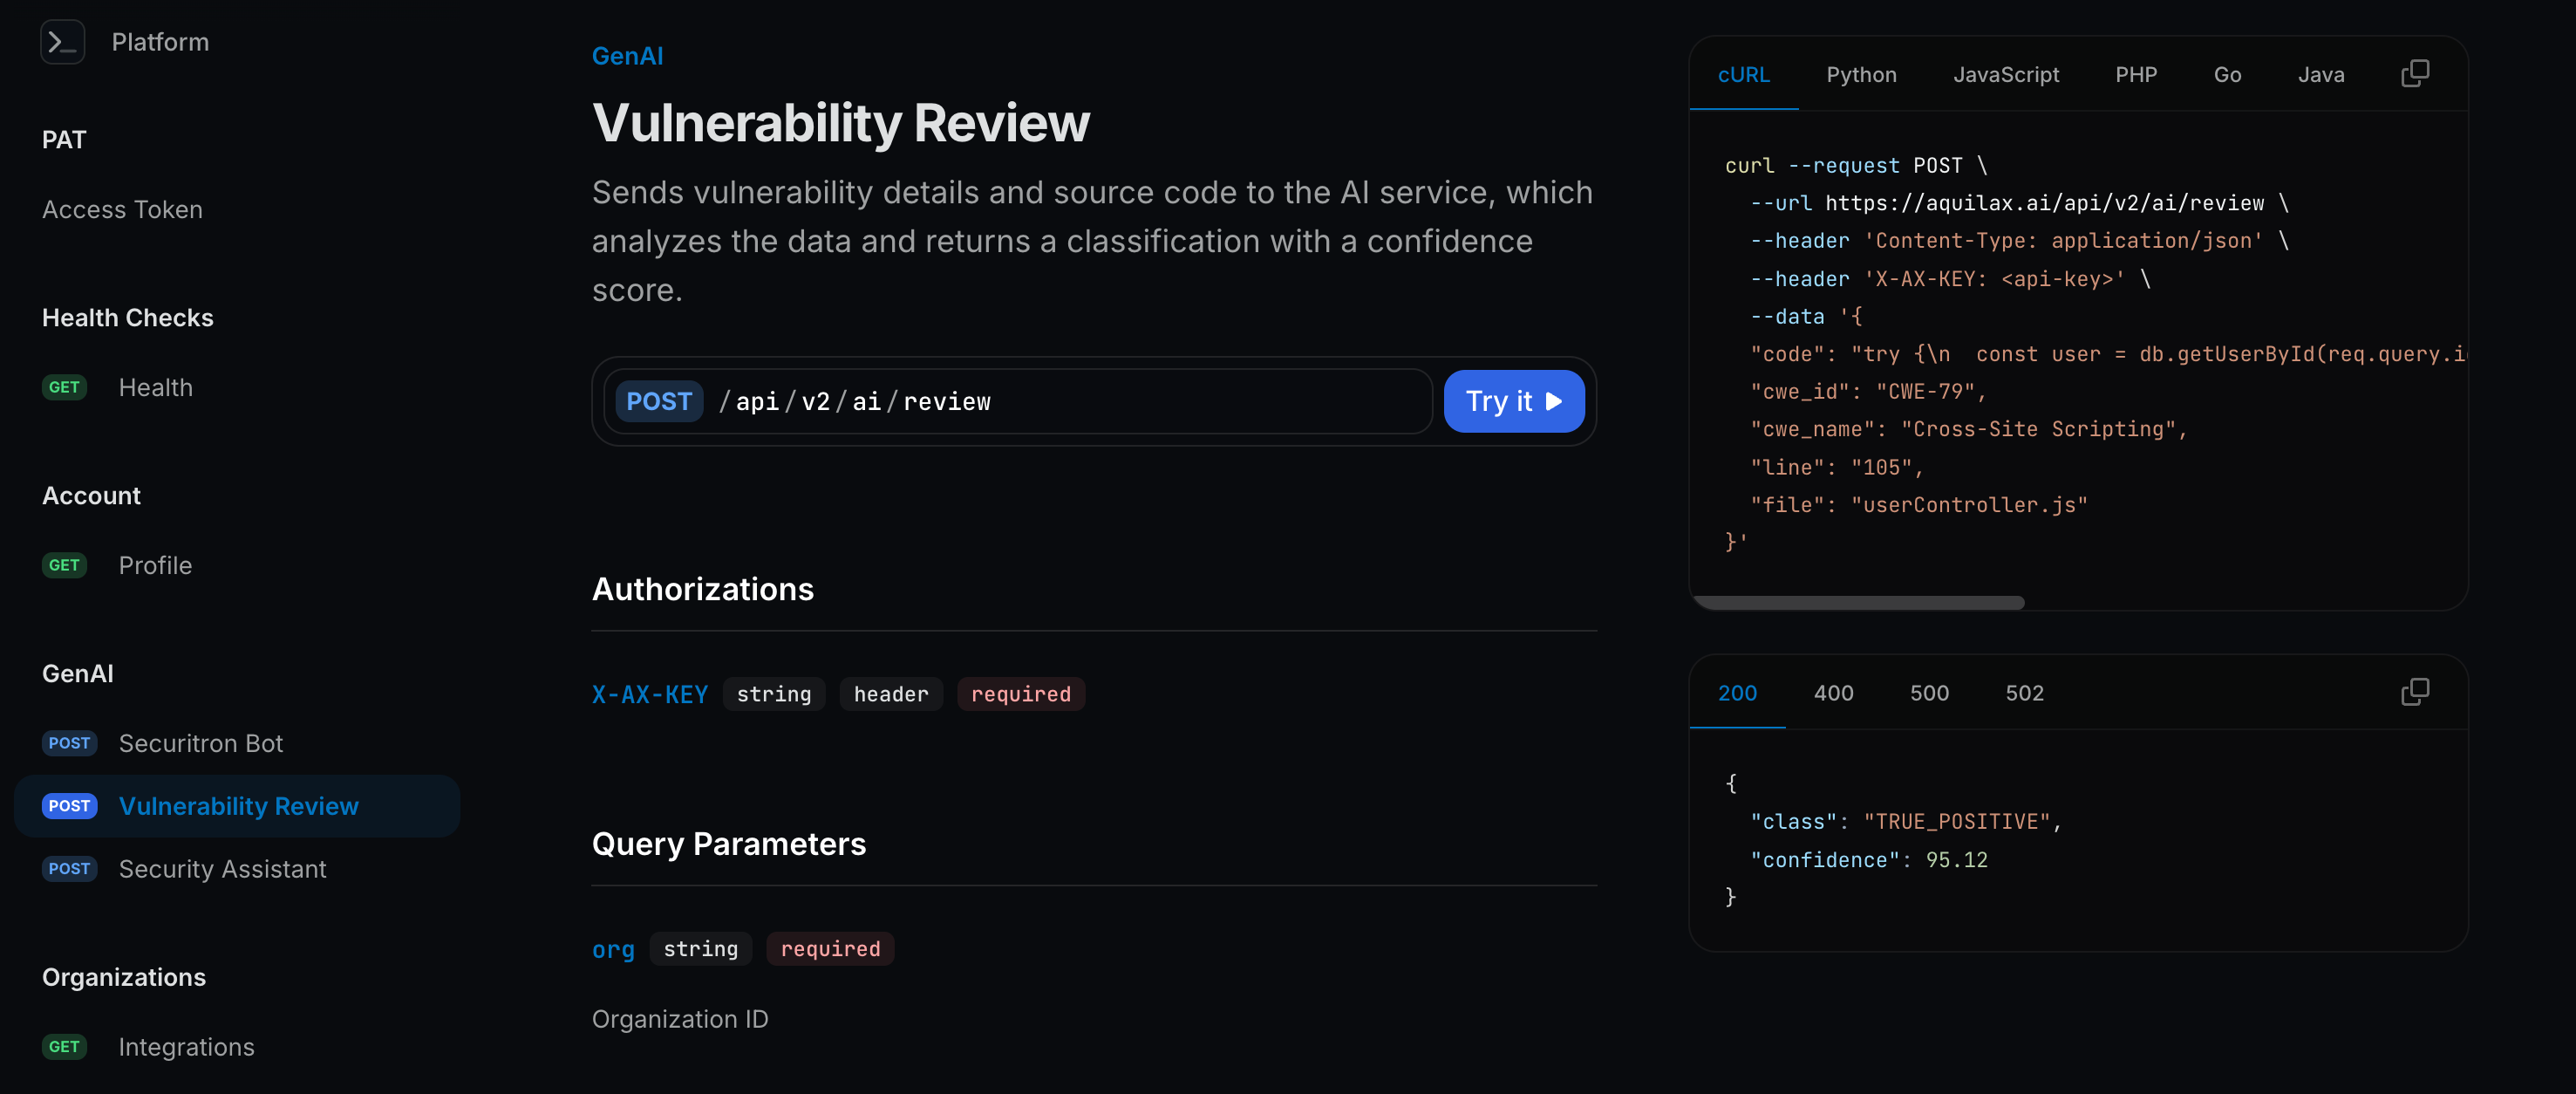Switch to the Go code tab
The image size is (2576, 1094).
[x=2227, y=75]
